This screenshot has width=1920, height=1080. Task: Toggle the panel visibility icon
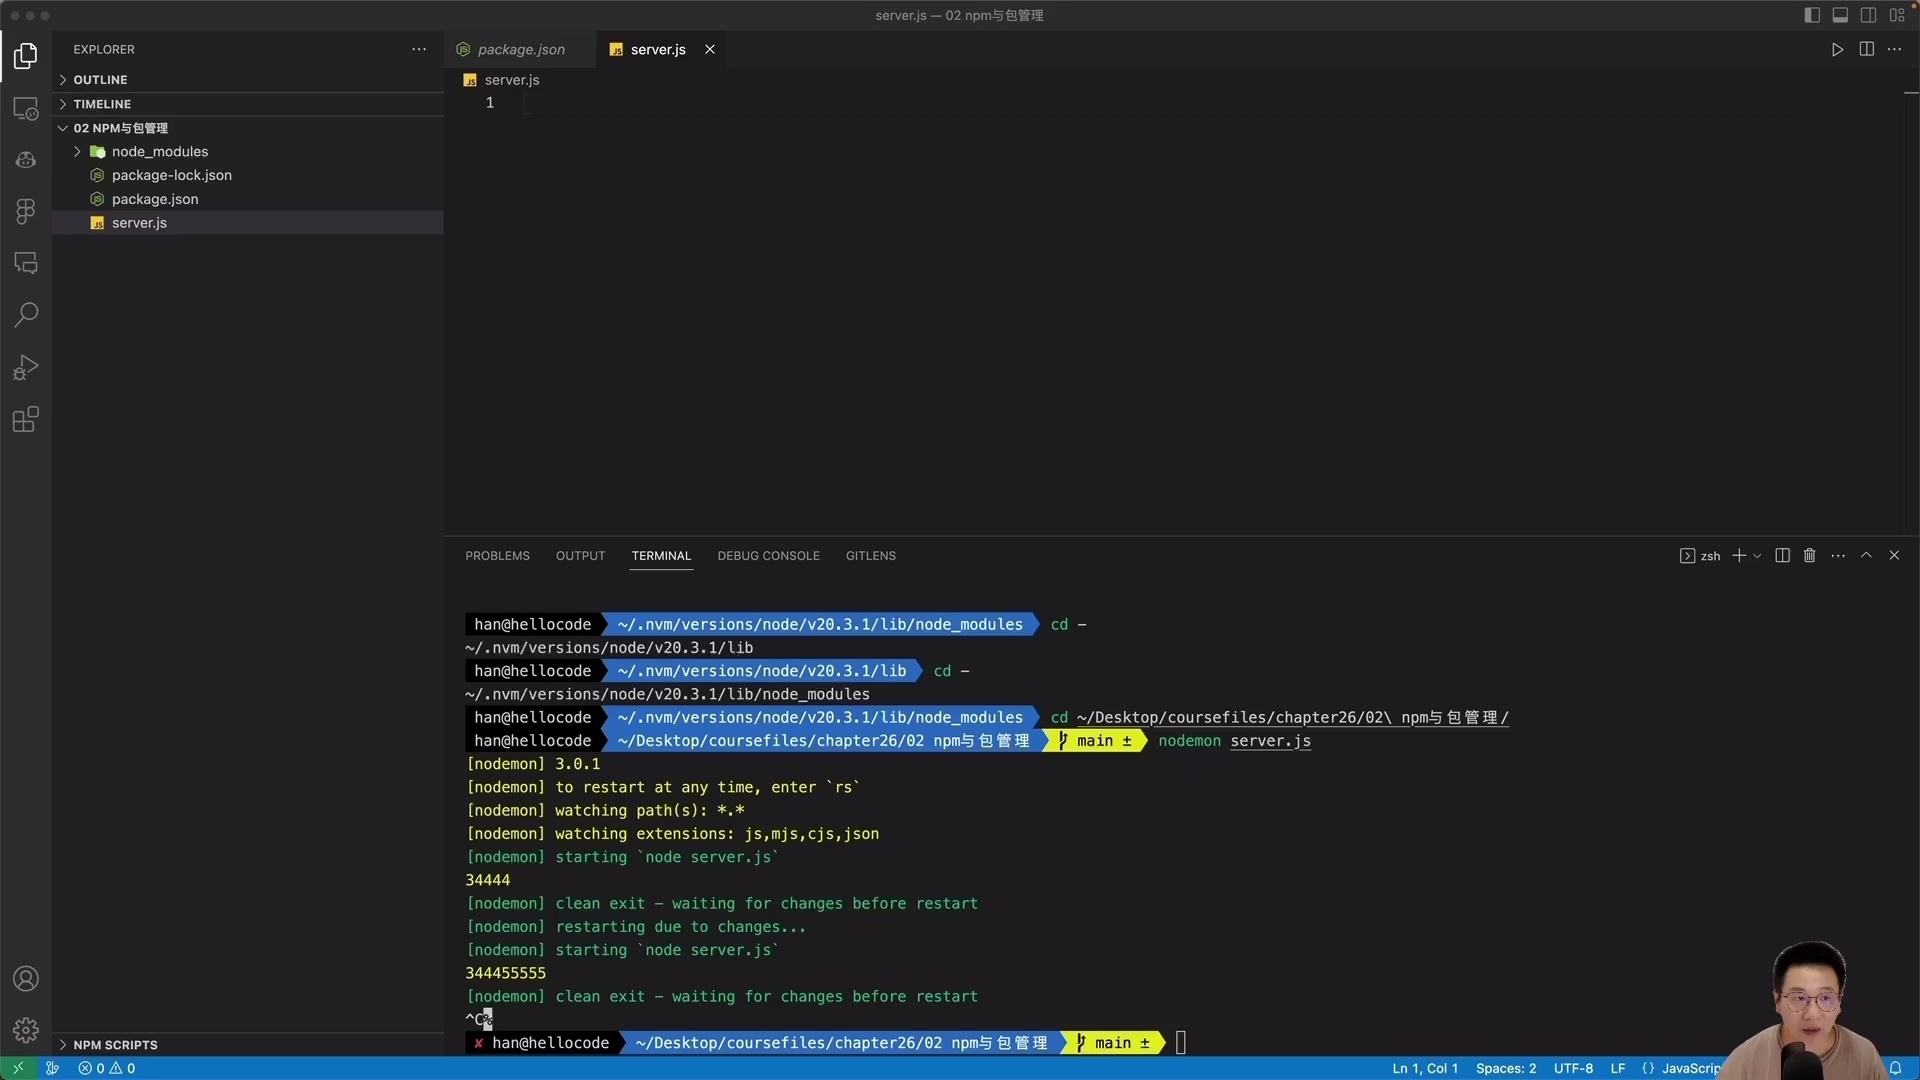point(1840,15)
